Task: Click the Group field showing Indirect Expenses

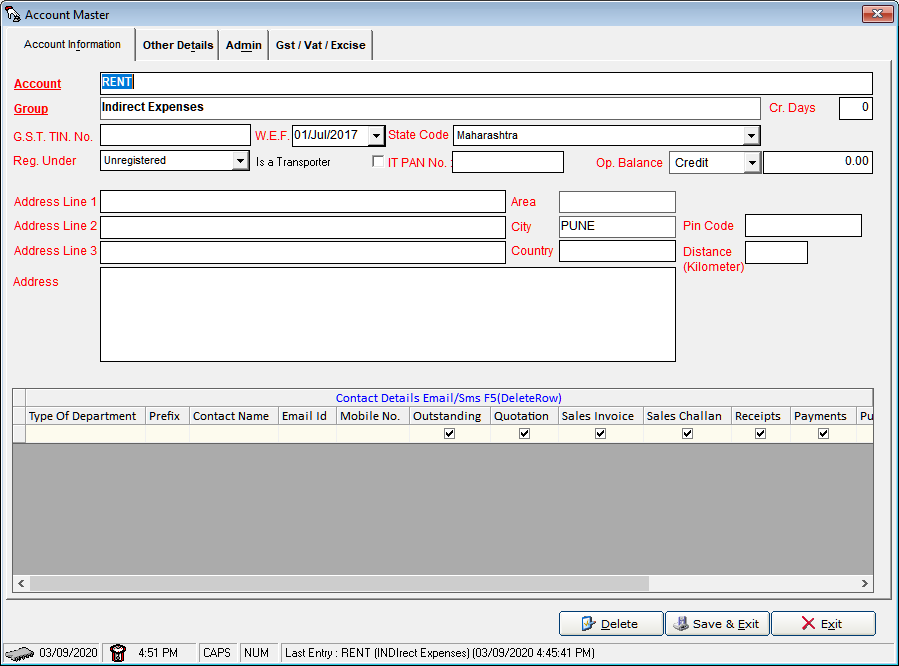Action: pos(430,108)
